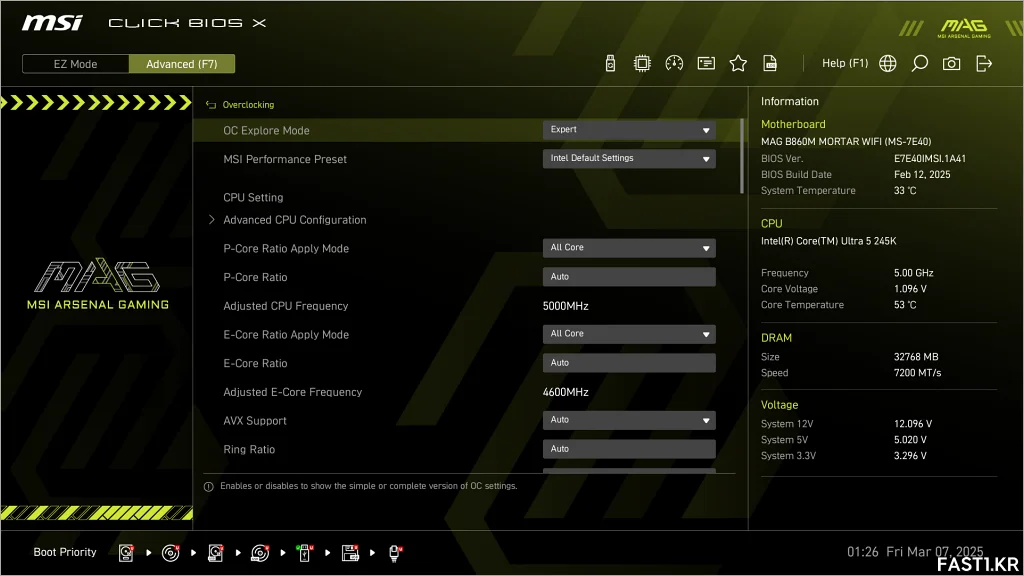Open the OC Explore Mode dropdown
1024x576 pixels.
(x=629, y=130)
